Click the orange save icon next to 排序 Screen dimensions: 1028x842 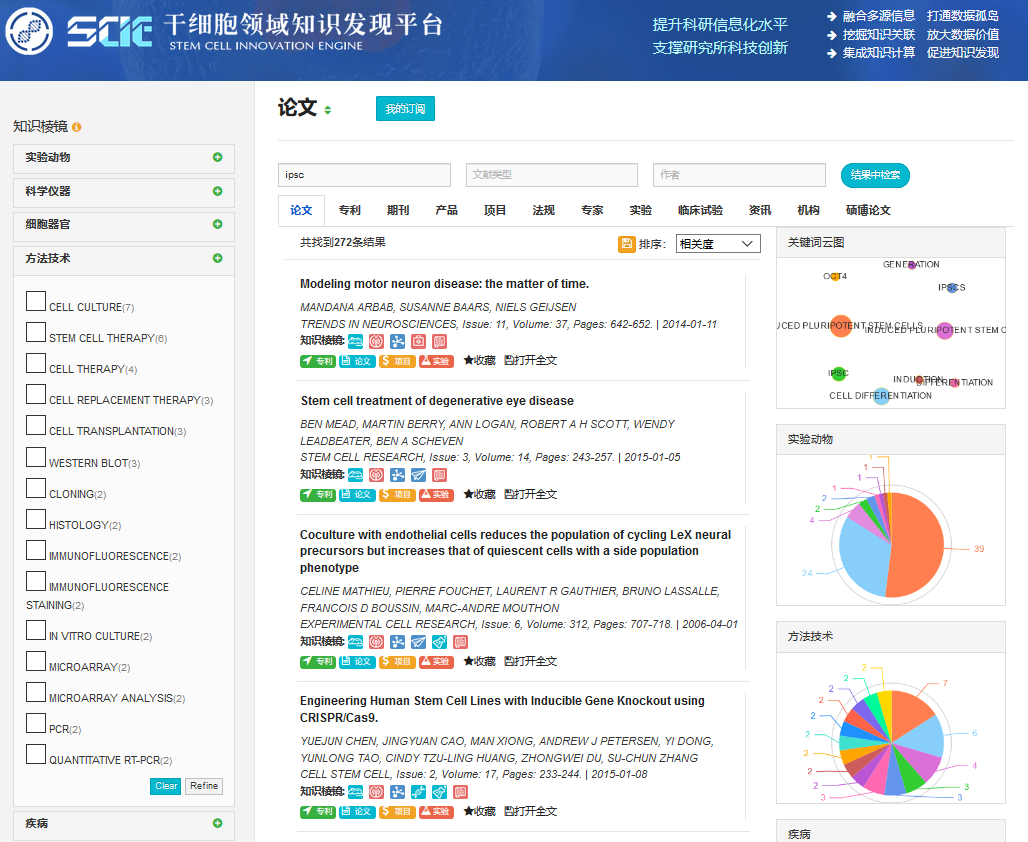[627, 244]
